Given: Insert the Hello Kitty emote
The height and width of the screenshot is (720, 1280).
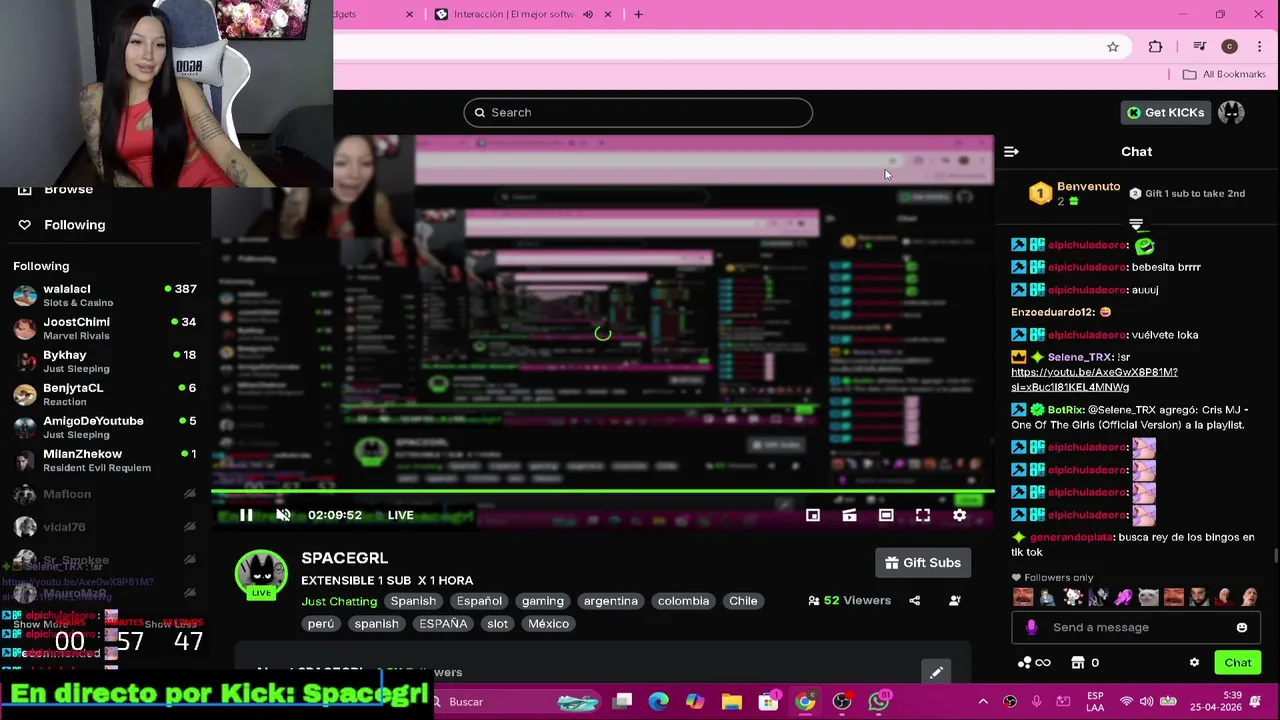Looking at the screenshot, I should (x=1073, y=597).
